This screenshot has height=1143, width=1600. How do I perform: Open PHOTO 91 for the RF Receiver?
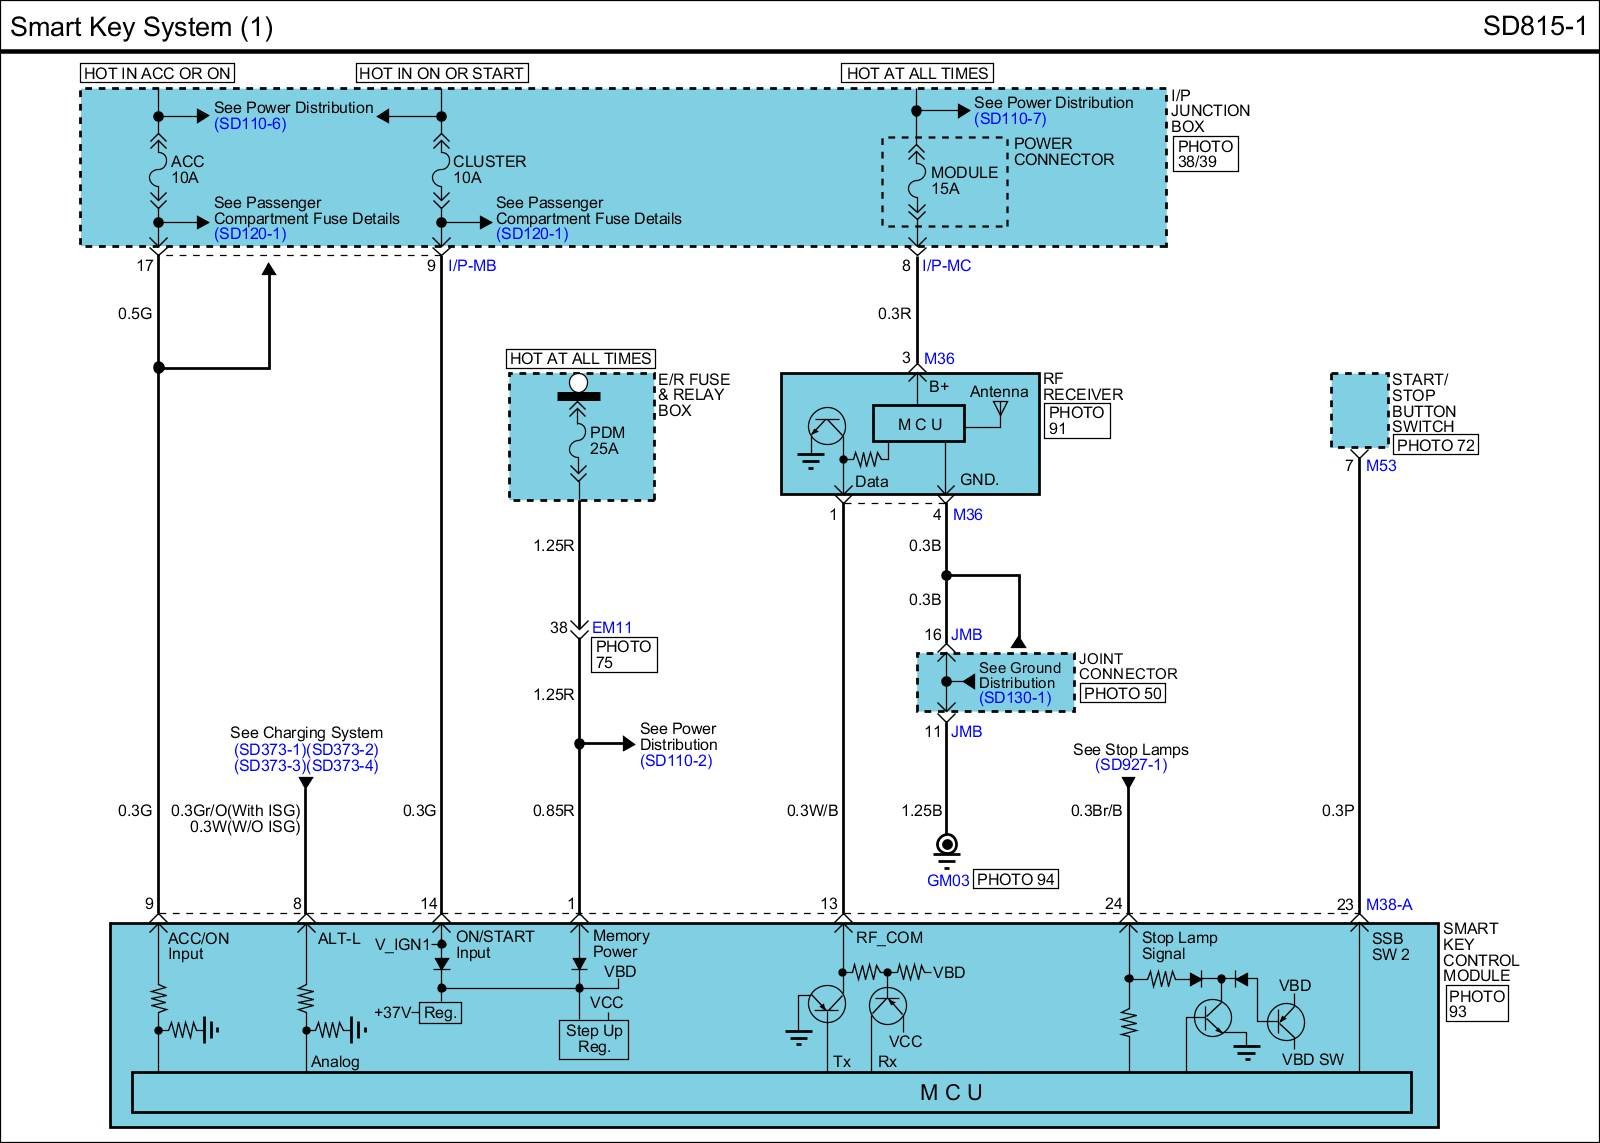(1077, 420)
